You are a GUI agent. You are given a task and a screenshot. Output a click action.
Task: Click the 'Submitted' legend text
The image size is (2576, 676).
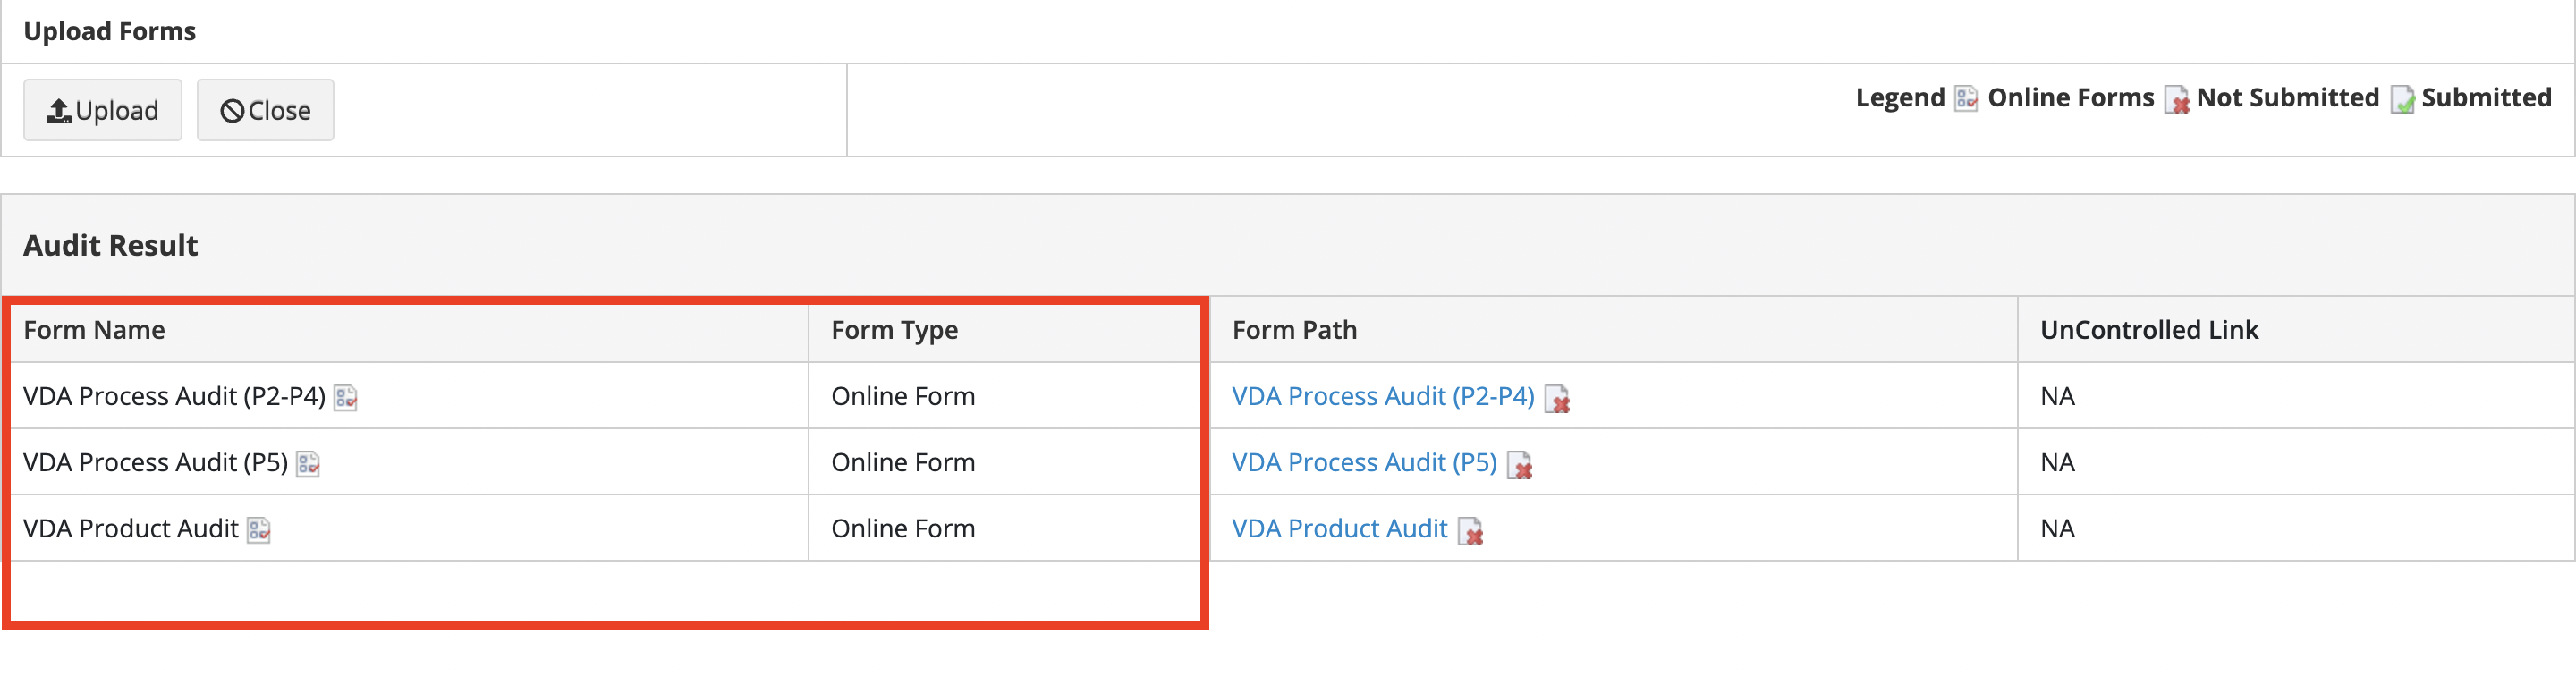pyautogui.click(x=2486, y=97)
